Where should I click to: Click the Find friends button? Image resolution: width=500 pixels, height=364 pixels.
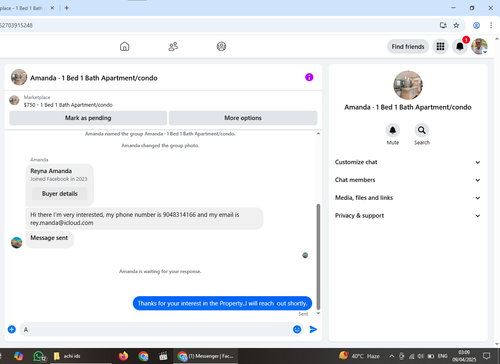pyautogui.click(x=408, y=47)
